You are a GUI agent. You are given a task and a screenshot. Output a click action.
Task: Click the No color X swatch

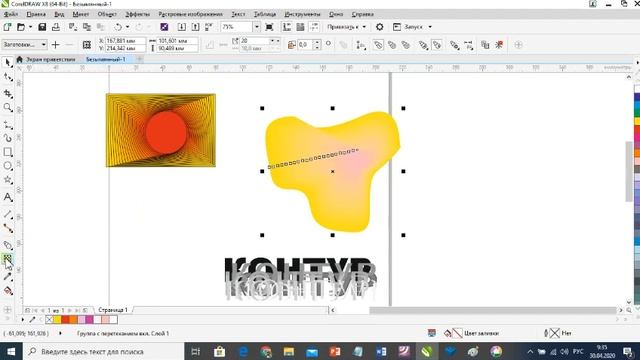[49, 320]
